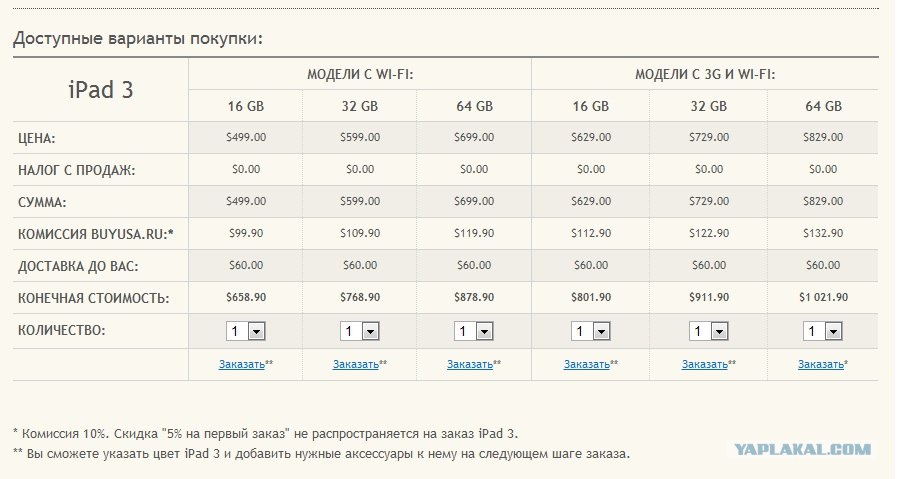Click the МОДЕЛИ С 3G И WI-FI header
The image size is (897, 479).
(x=705, y=74)
